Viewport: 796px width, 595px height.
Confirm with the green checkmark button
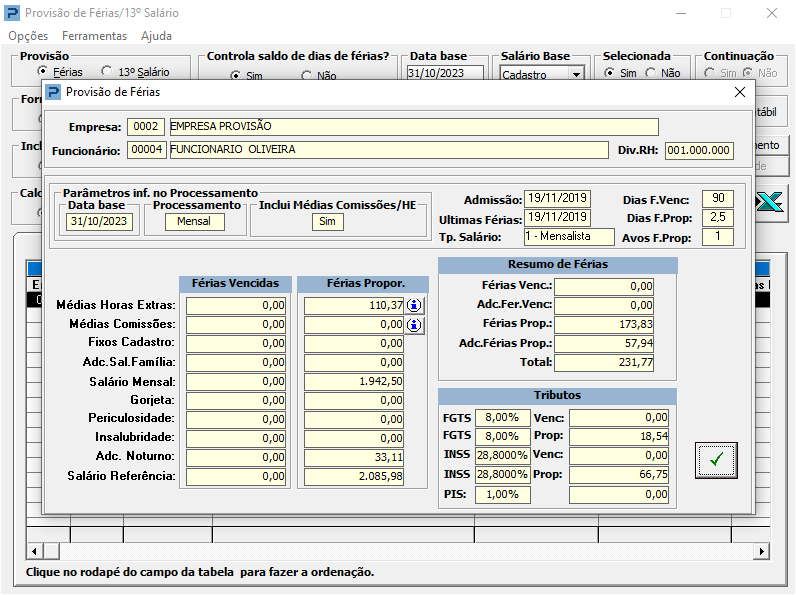point(716,460)
